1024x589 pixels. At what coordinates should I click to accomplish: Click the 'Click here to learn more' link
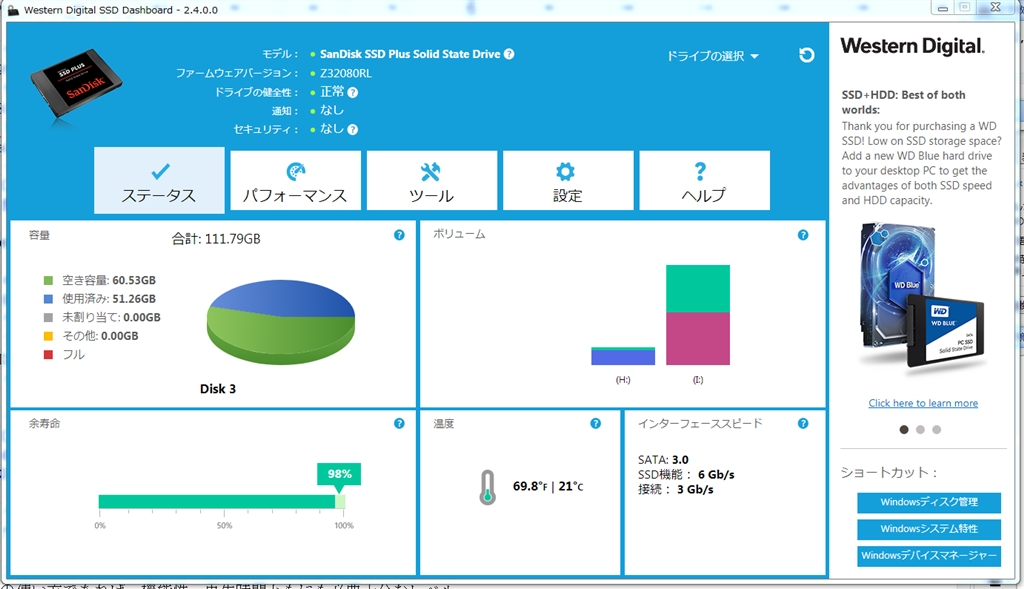pos(923,403)
